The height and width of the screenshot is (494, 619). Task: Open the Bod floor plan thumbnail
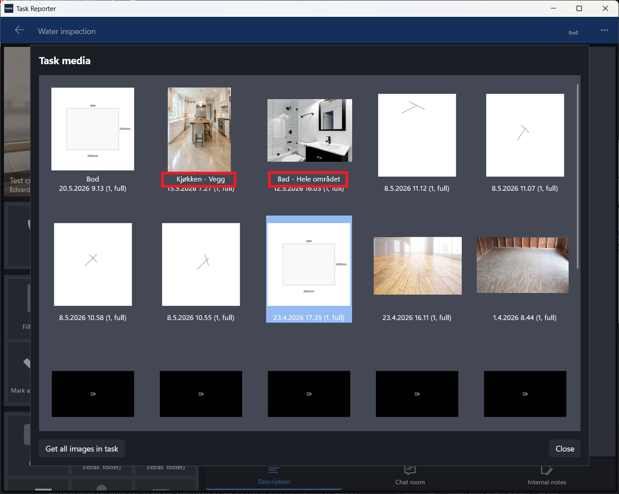click(x=92, y=129)
